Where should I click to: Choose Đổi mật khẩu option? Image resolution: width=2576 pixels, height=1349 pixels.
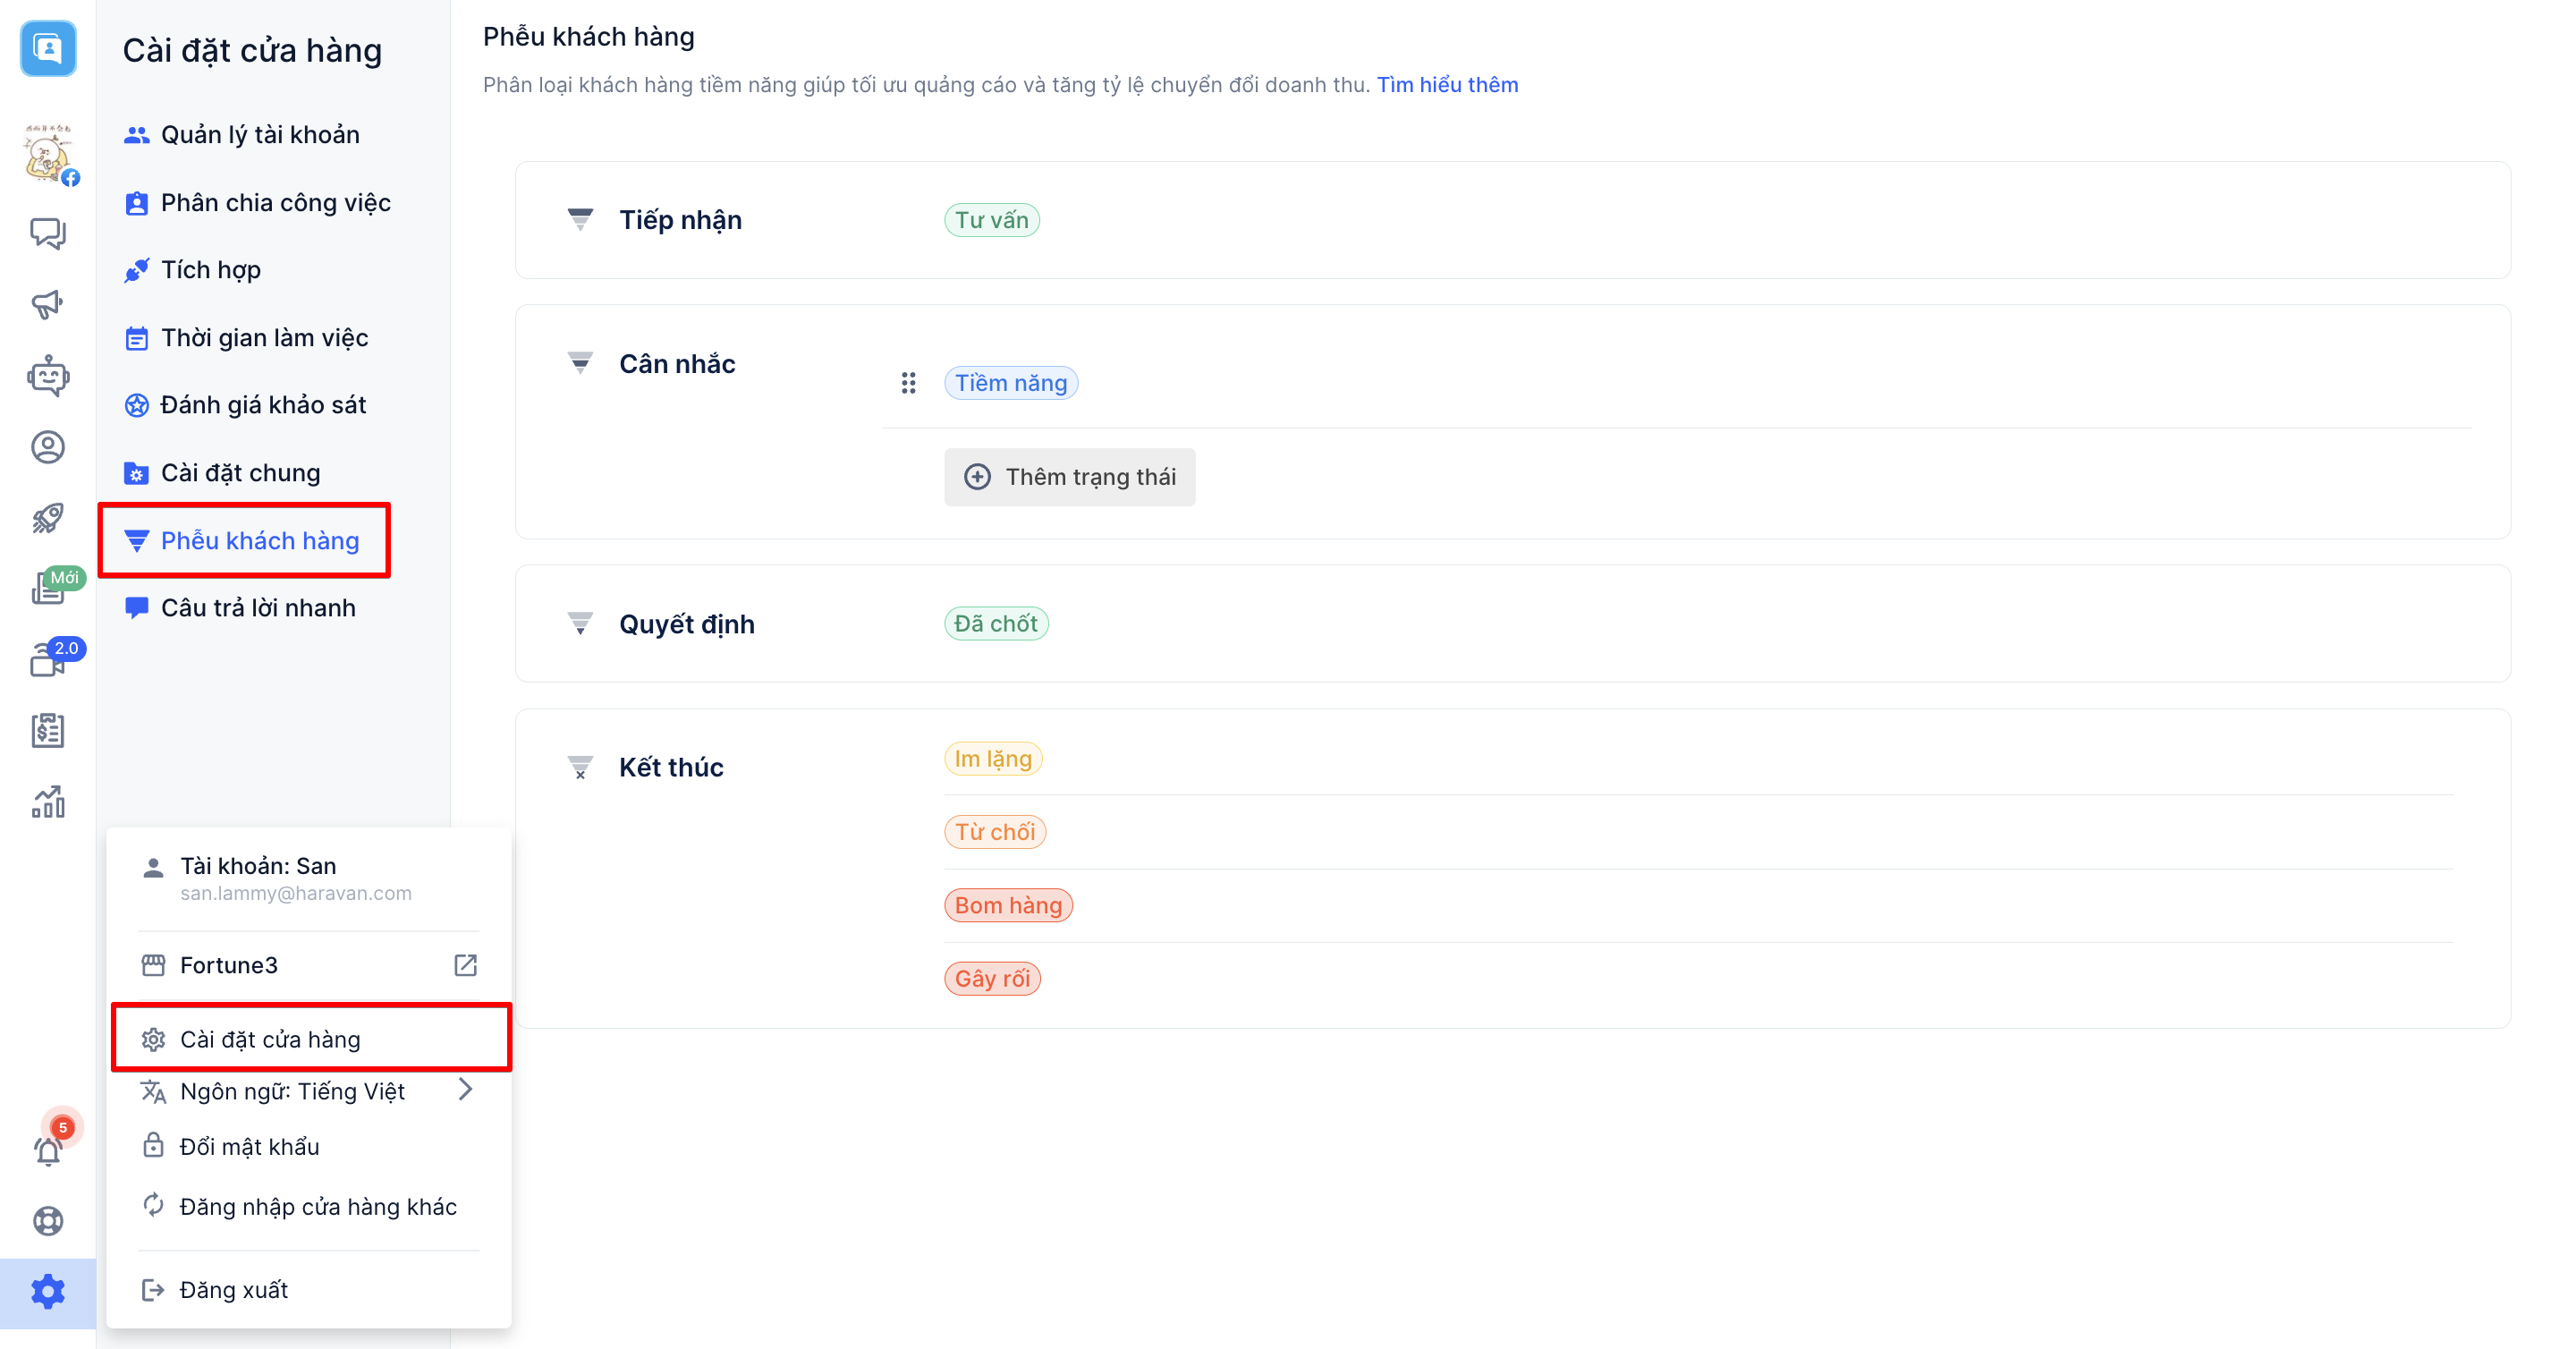pyautogui.click(x=249, y=1147)
